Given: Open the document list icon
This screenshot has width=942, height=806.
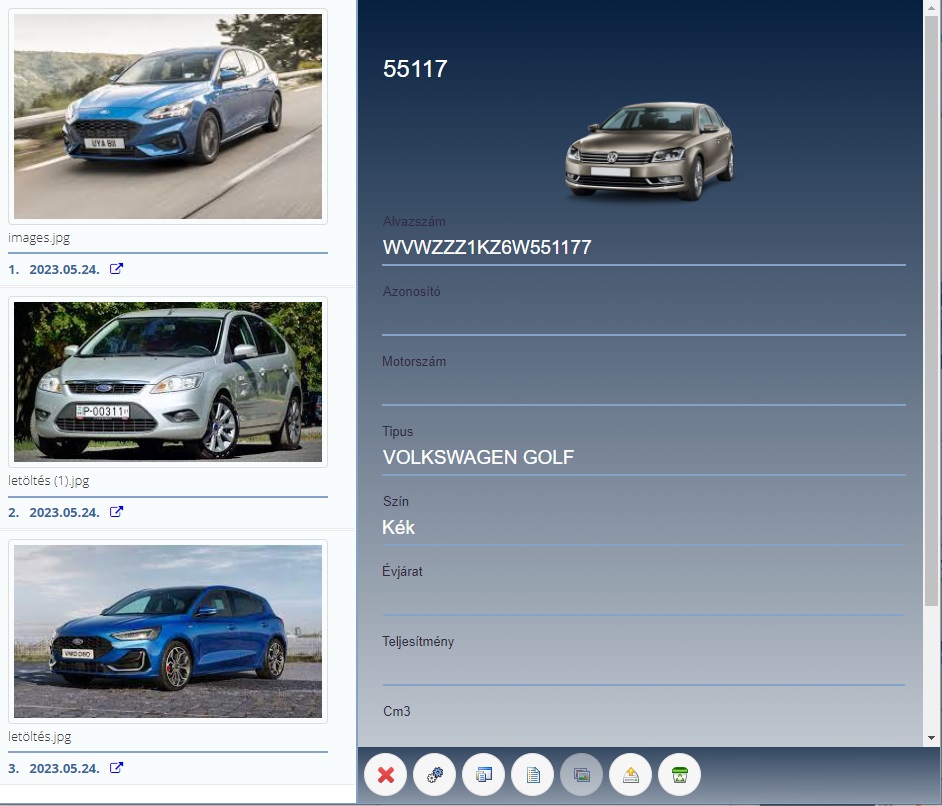Looking at the screenshot, I should pos(533,775).
